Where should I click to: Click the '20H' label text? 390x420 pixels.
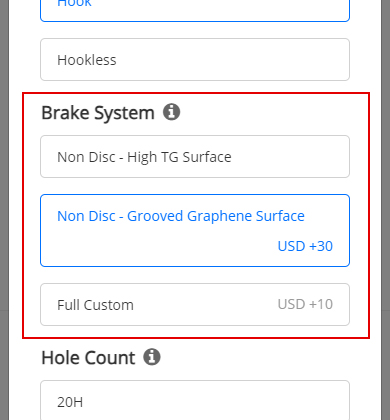point(70,402)
